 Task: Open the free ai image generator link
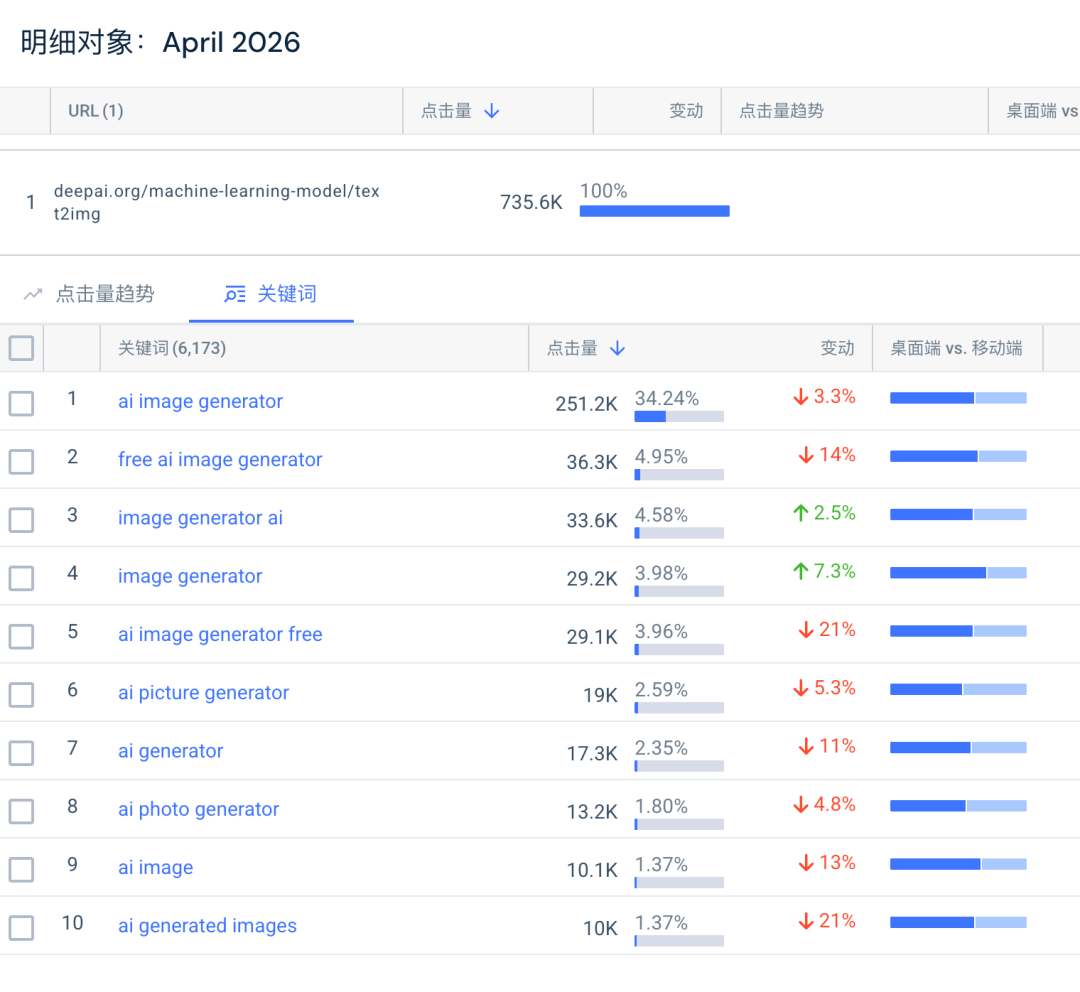pyautogui.click(x=220, y=459)
